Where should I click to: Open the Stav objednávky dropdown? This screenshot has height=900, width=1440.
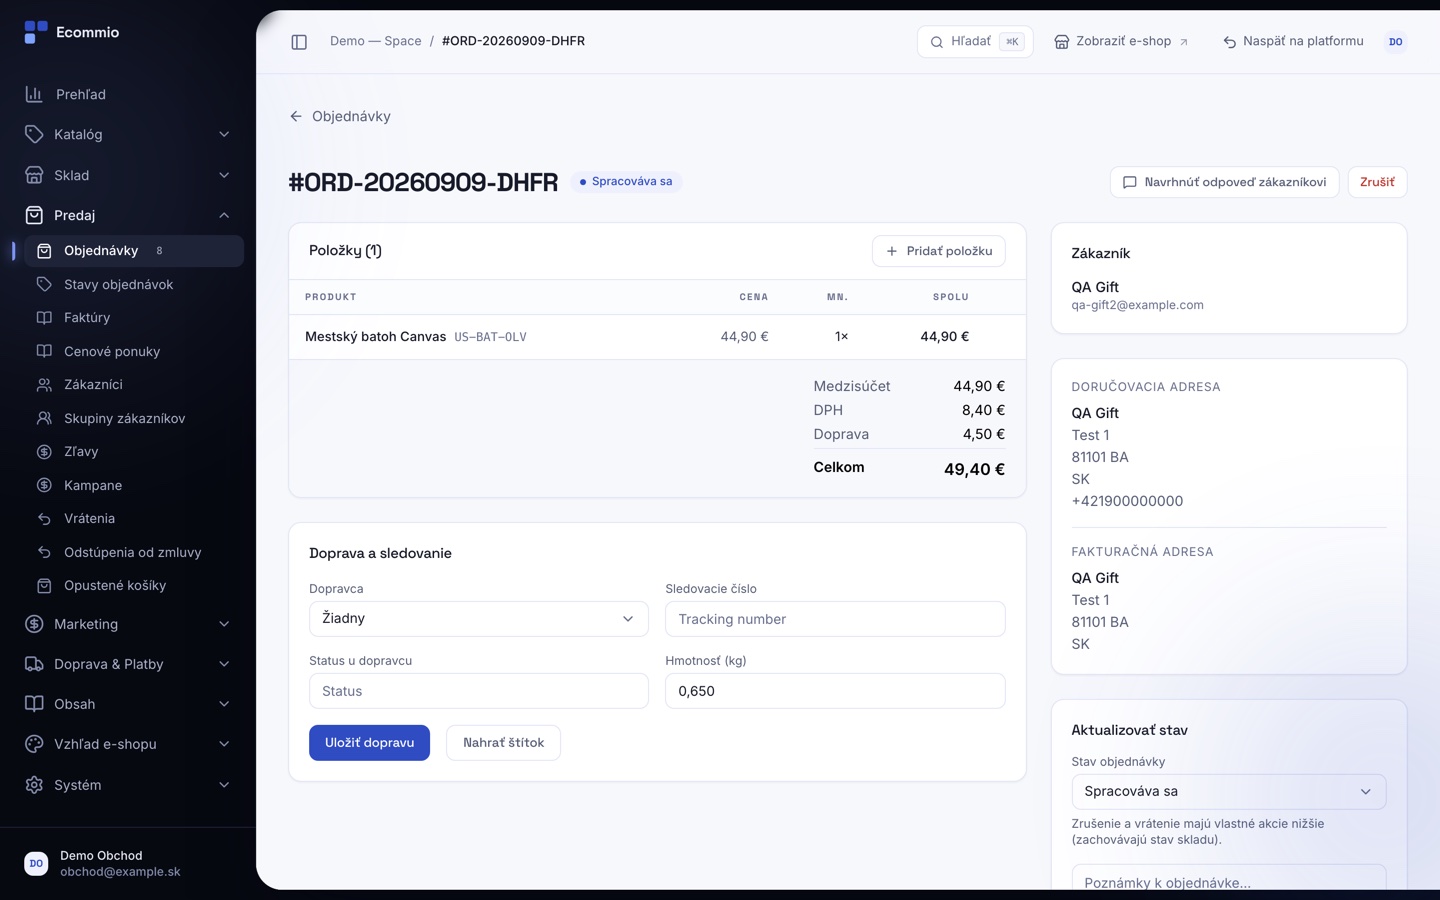(1229, 792)
